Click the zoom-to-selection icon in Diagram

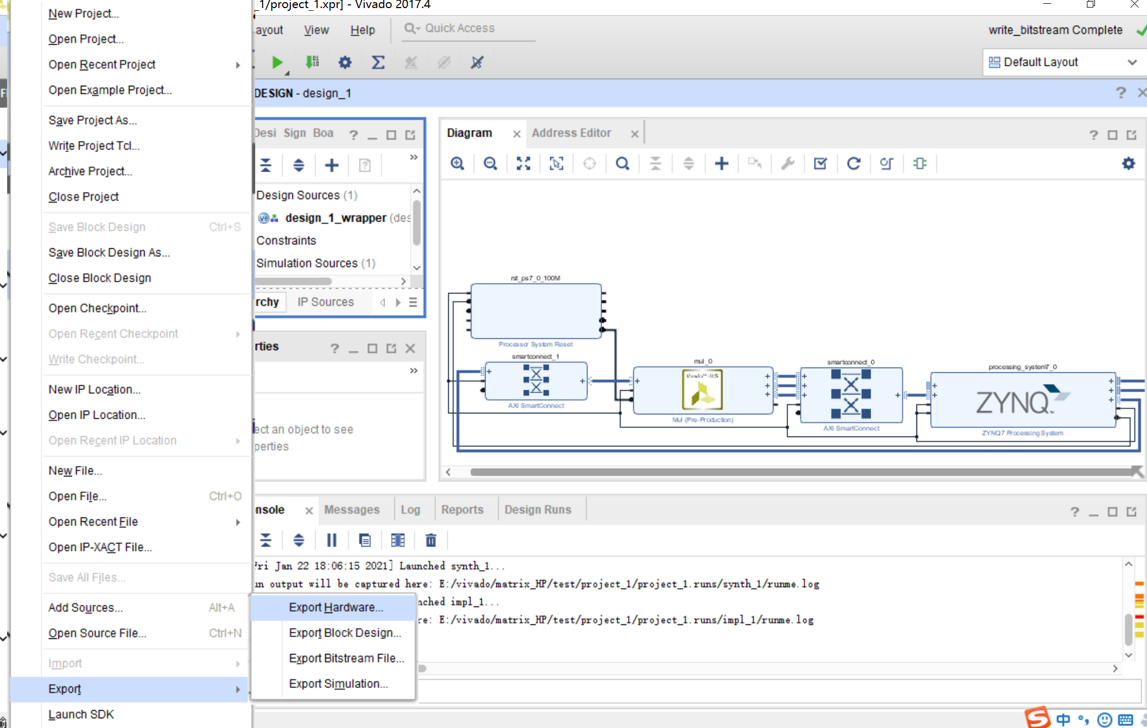[556, 163]
